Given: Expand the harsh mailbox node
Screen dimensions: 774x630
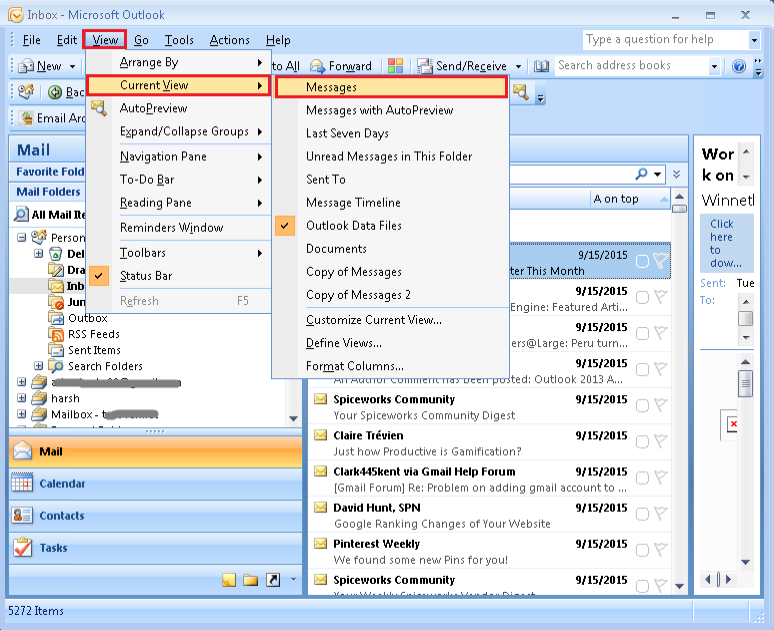Looking at the screenshot, I should click(21, 397).
